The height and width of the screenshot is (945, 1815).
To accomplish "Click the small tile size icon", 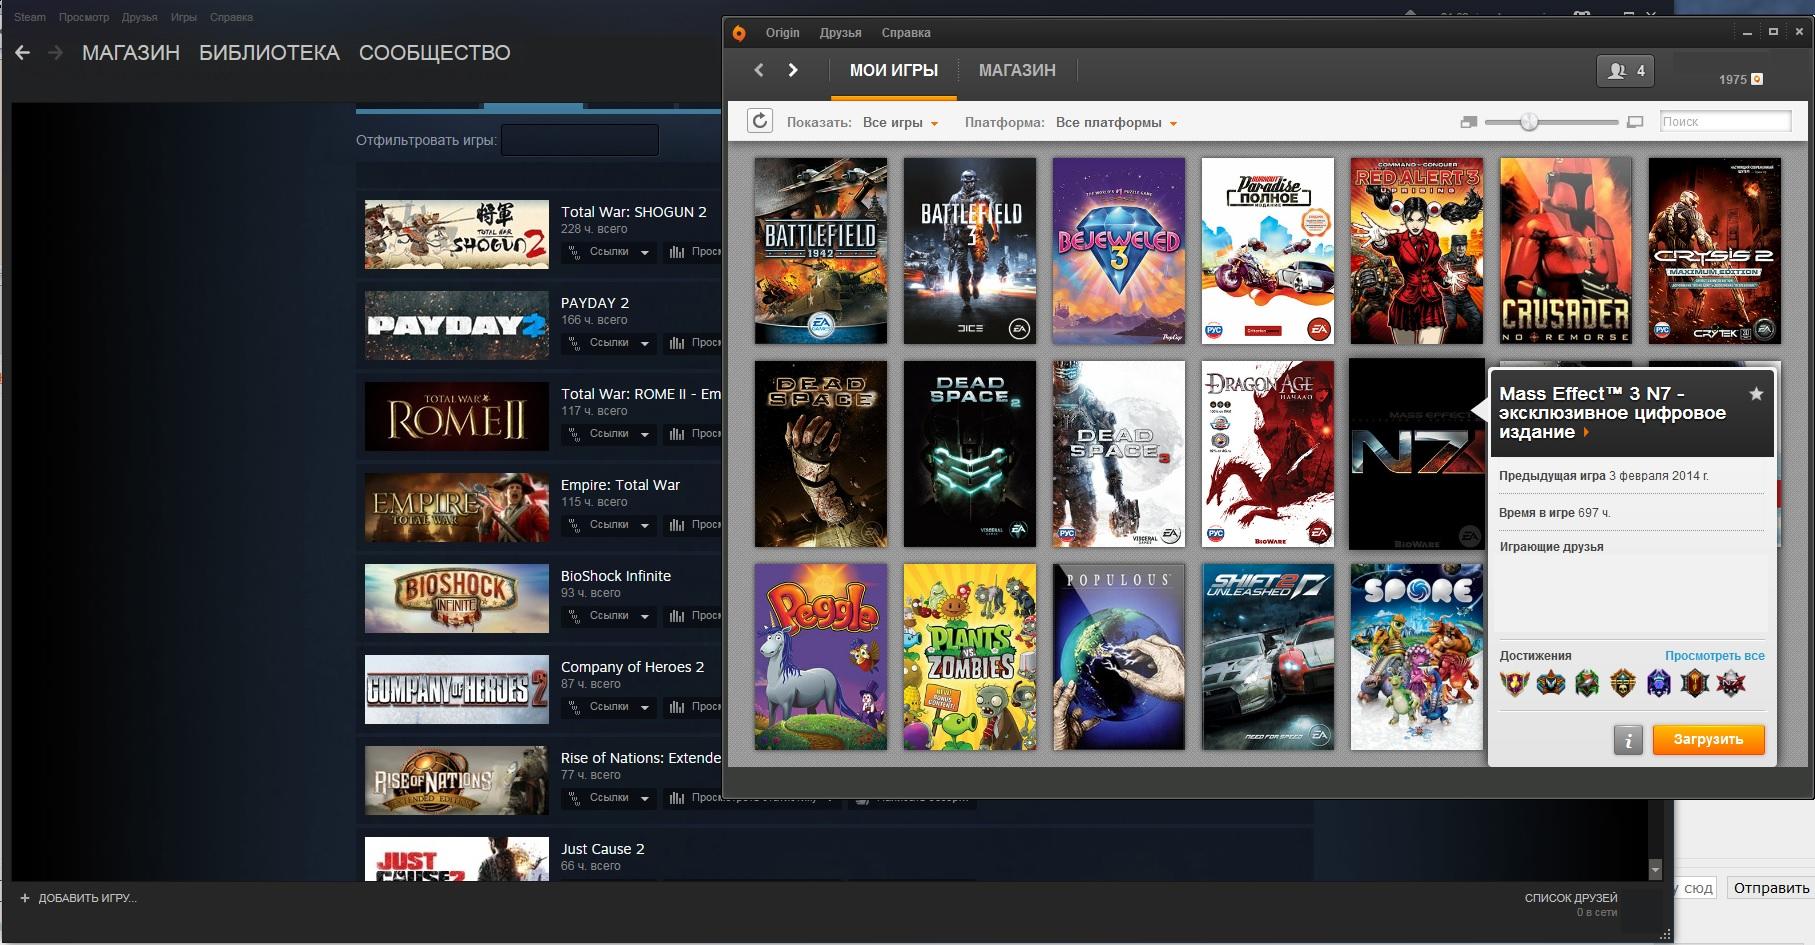I will [1468, 122].
